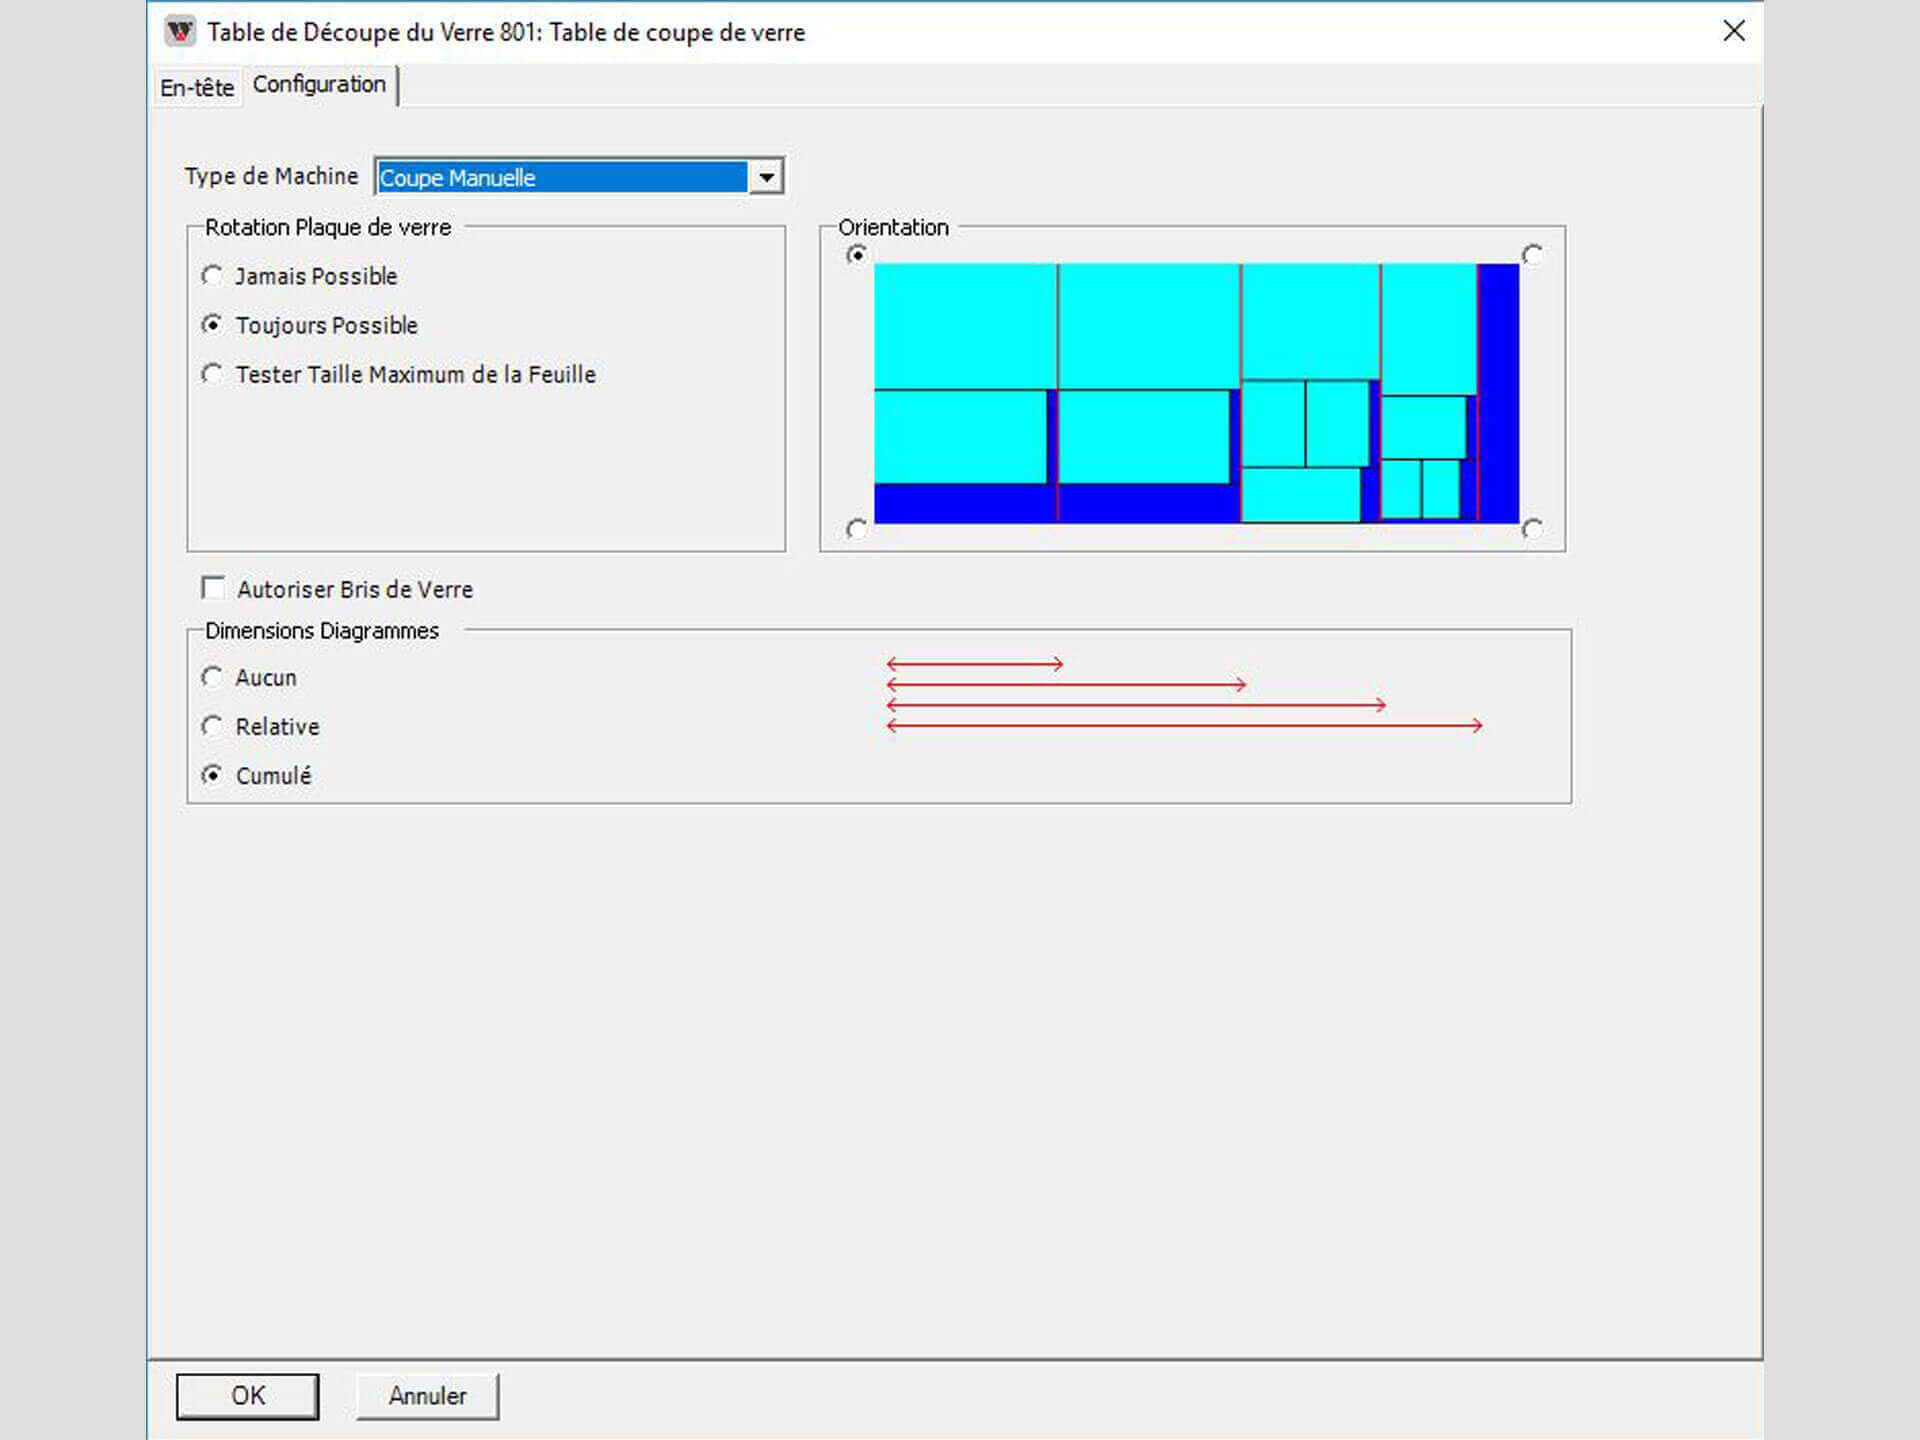Select Aucun dimensions option

point(212,677)
